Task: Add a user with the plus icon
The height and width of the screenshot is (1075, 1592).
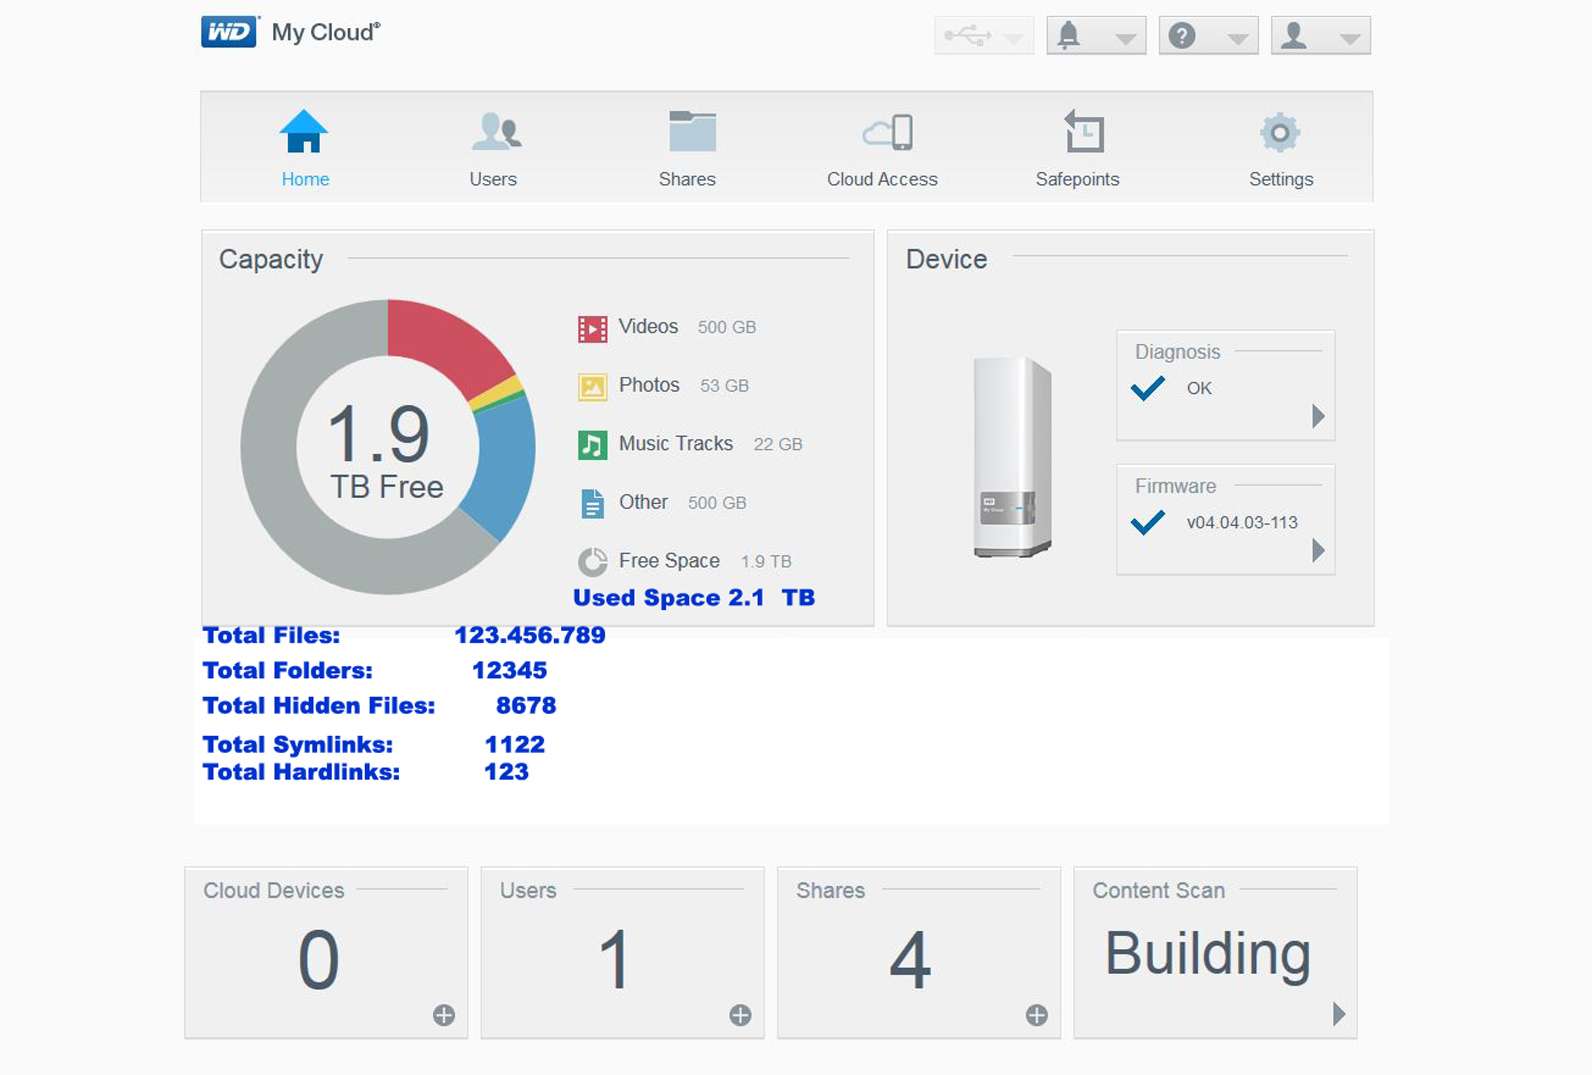Action: [740, 1016]
